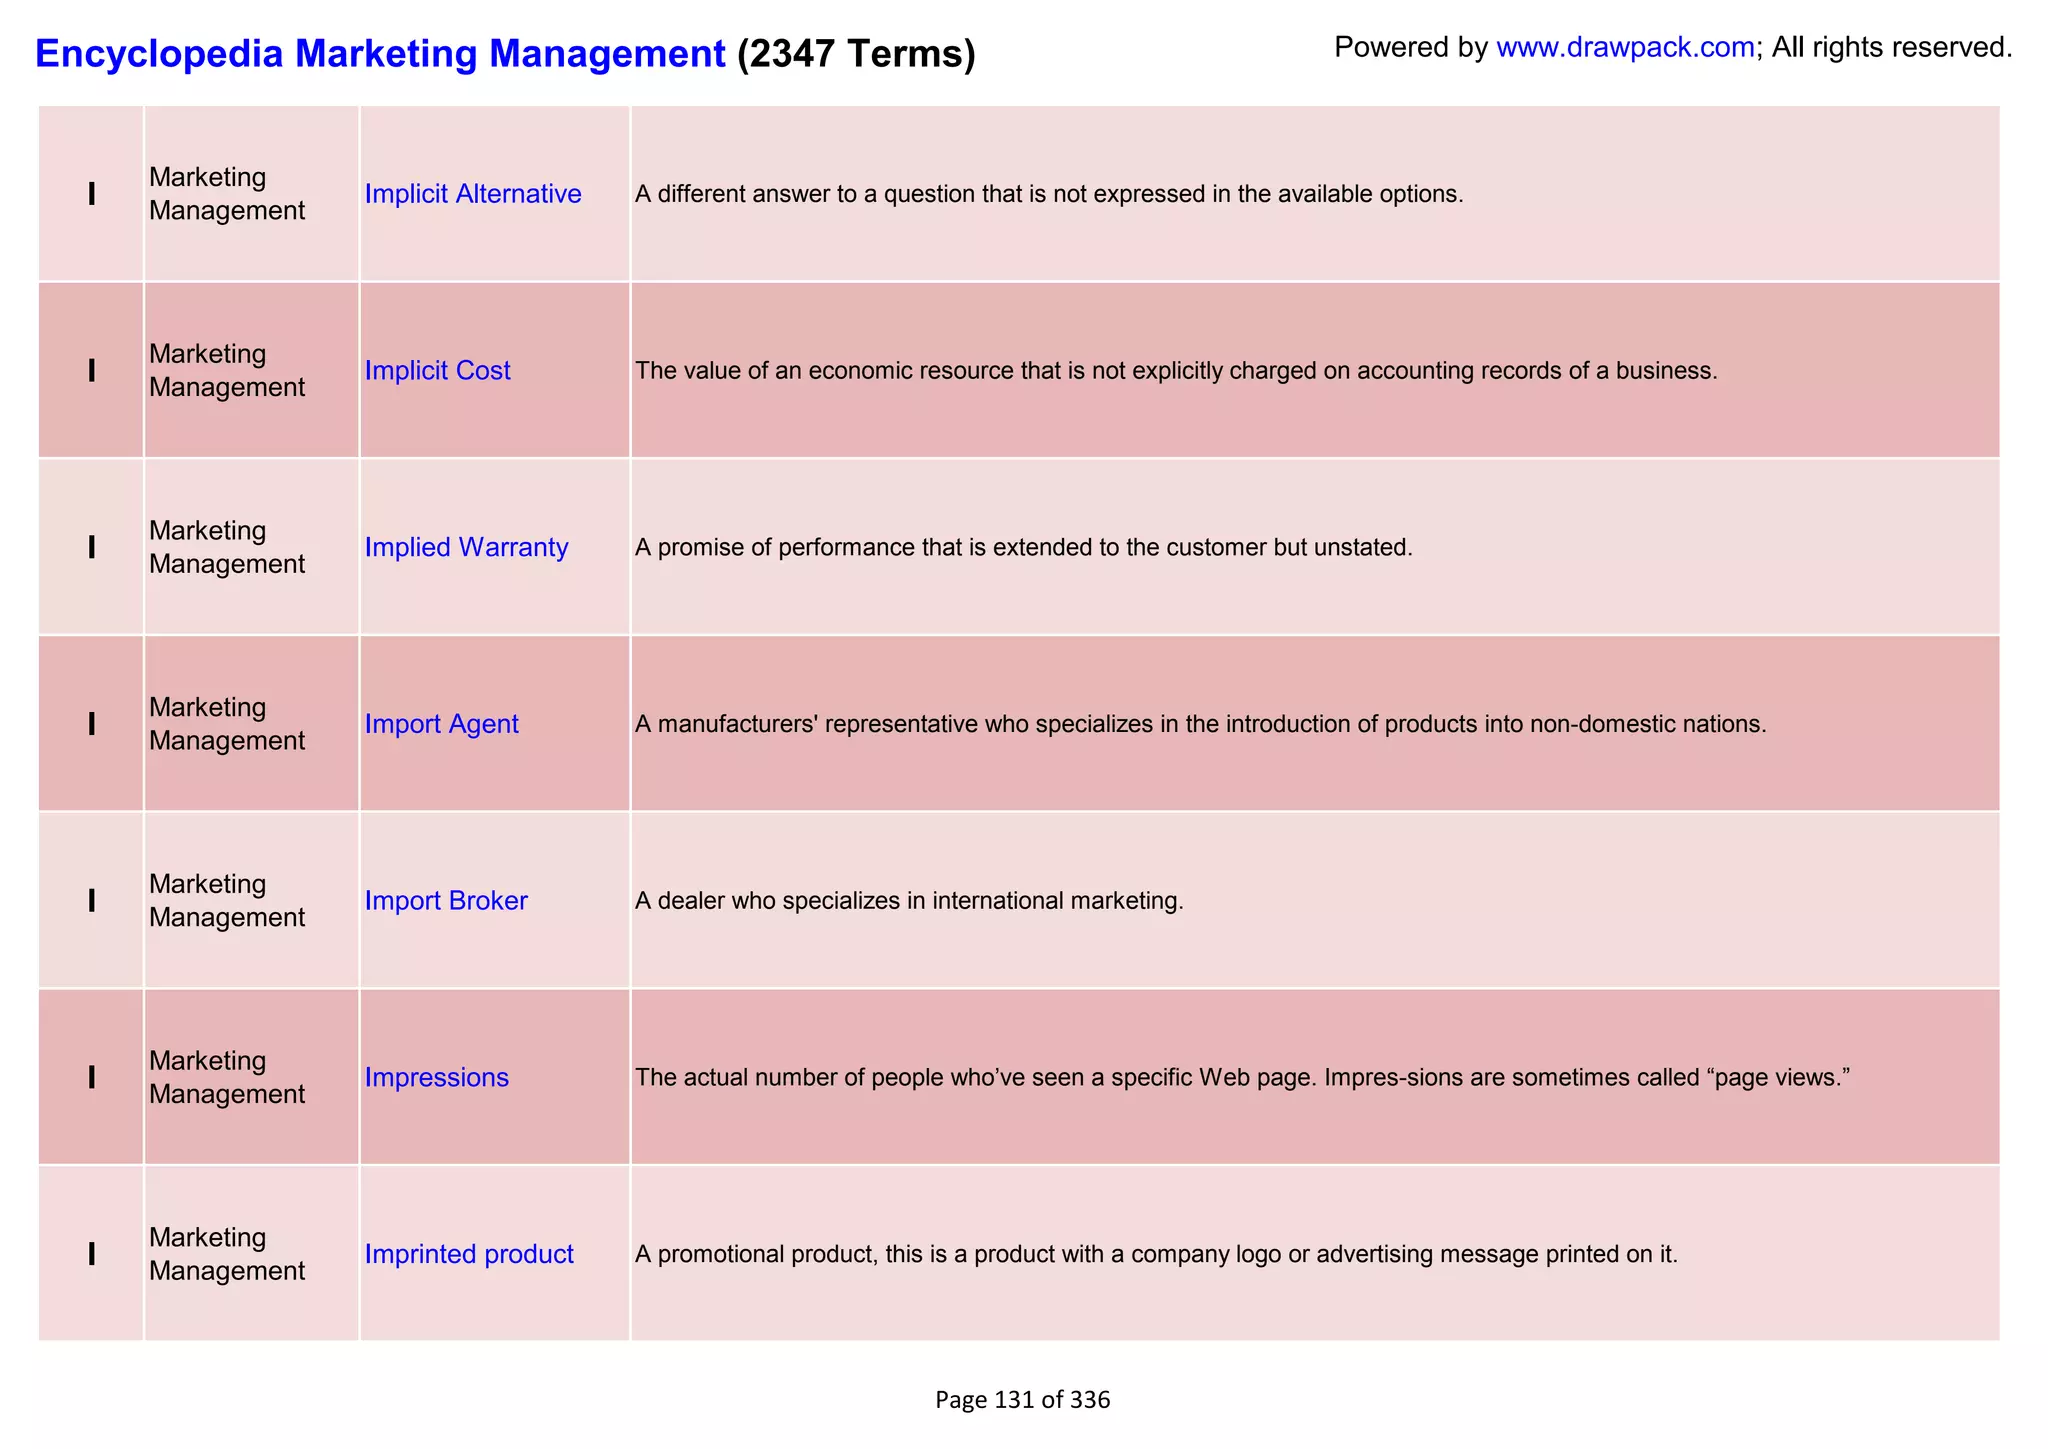Viewport: 2048px width, 1449px height.
Task: Click Marketing Management in Implicit Cost row
Action: click(227, 371)
